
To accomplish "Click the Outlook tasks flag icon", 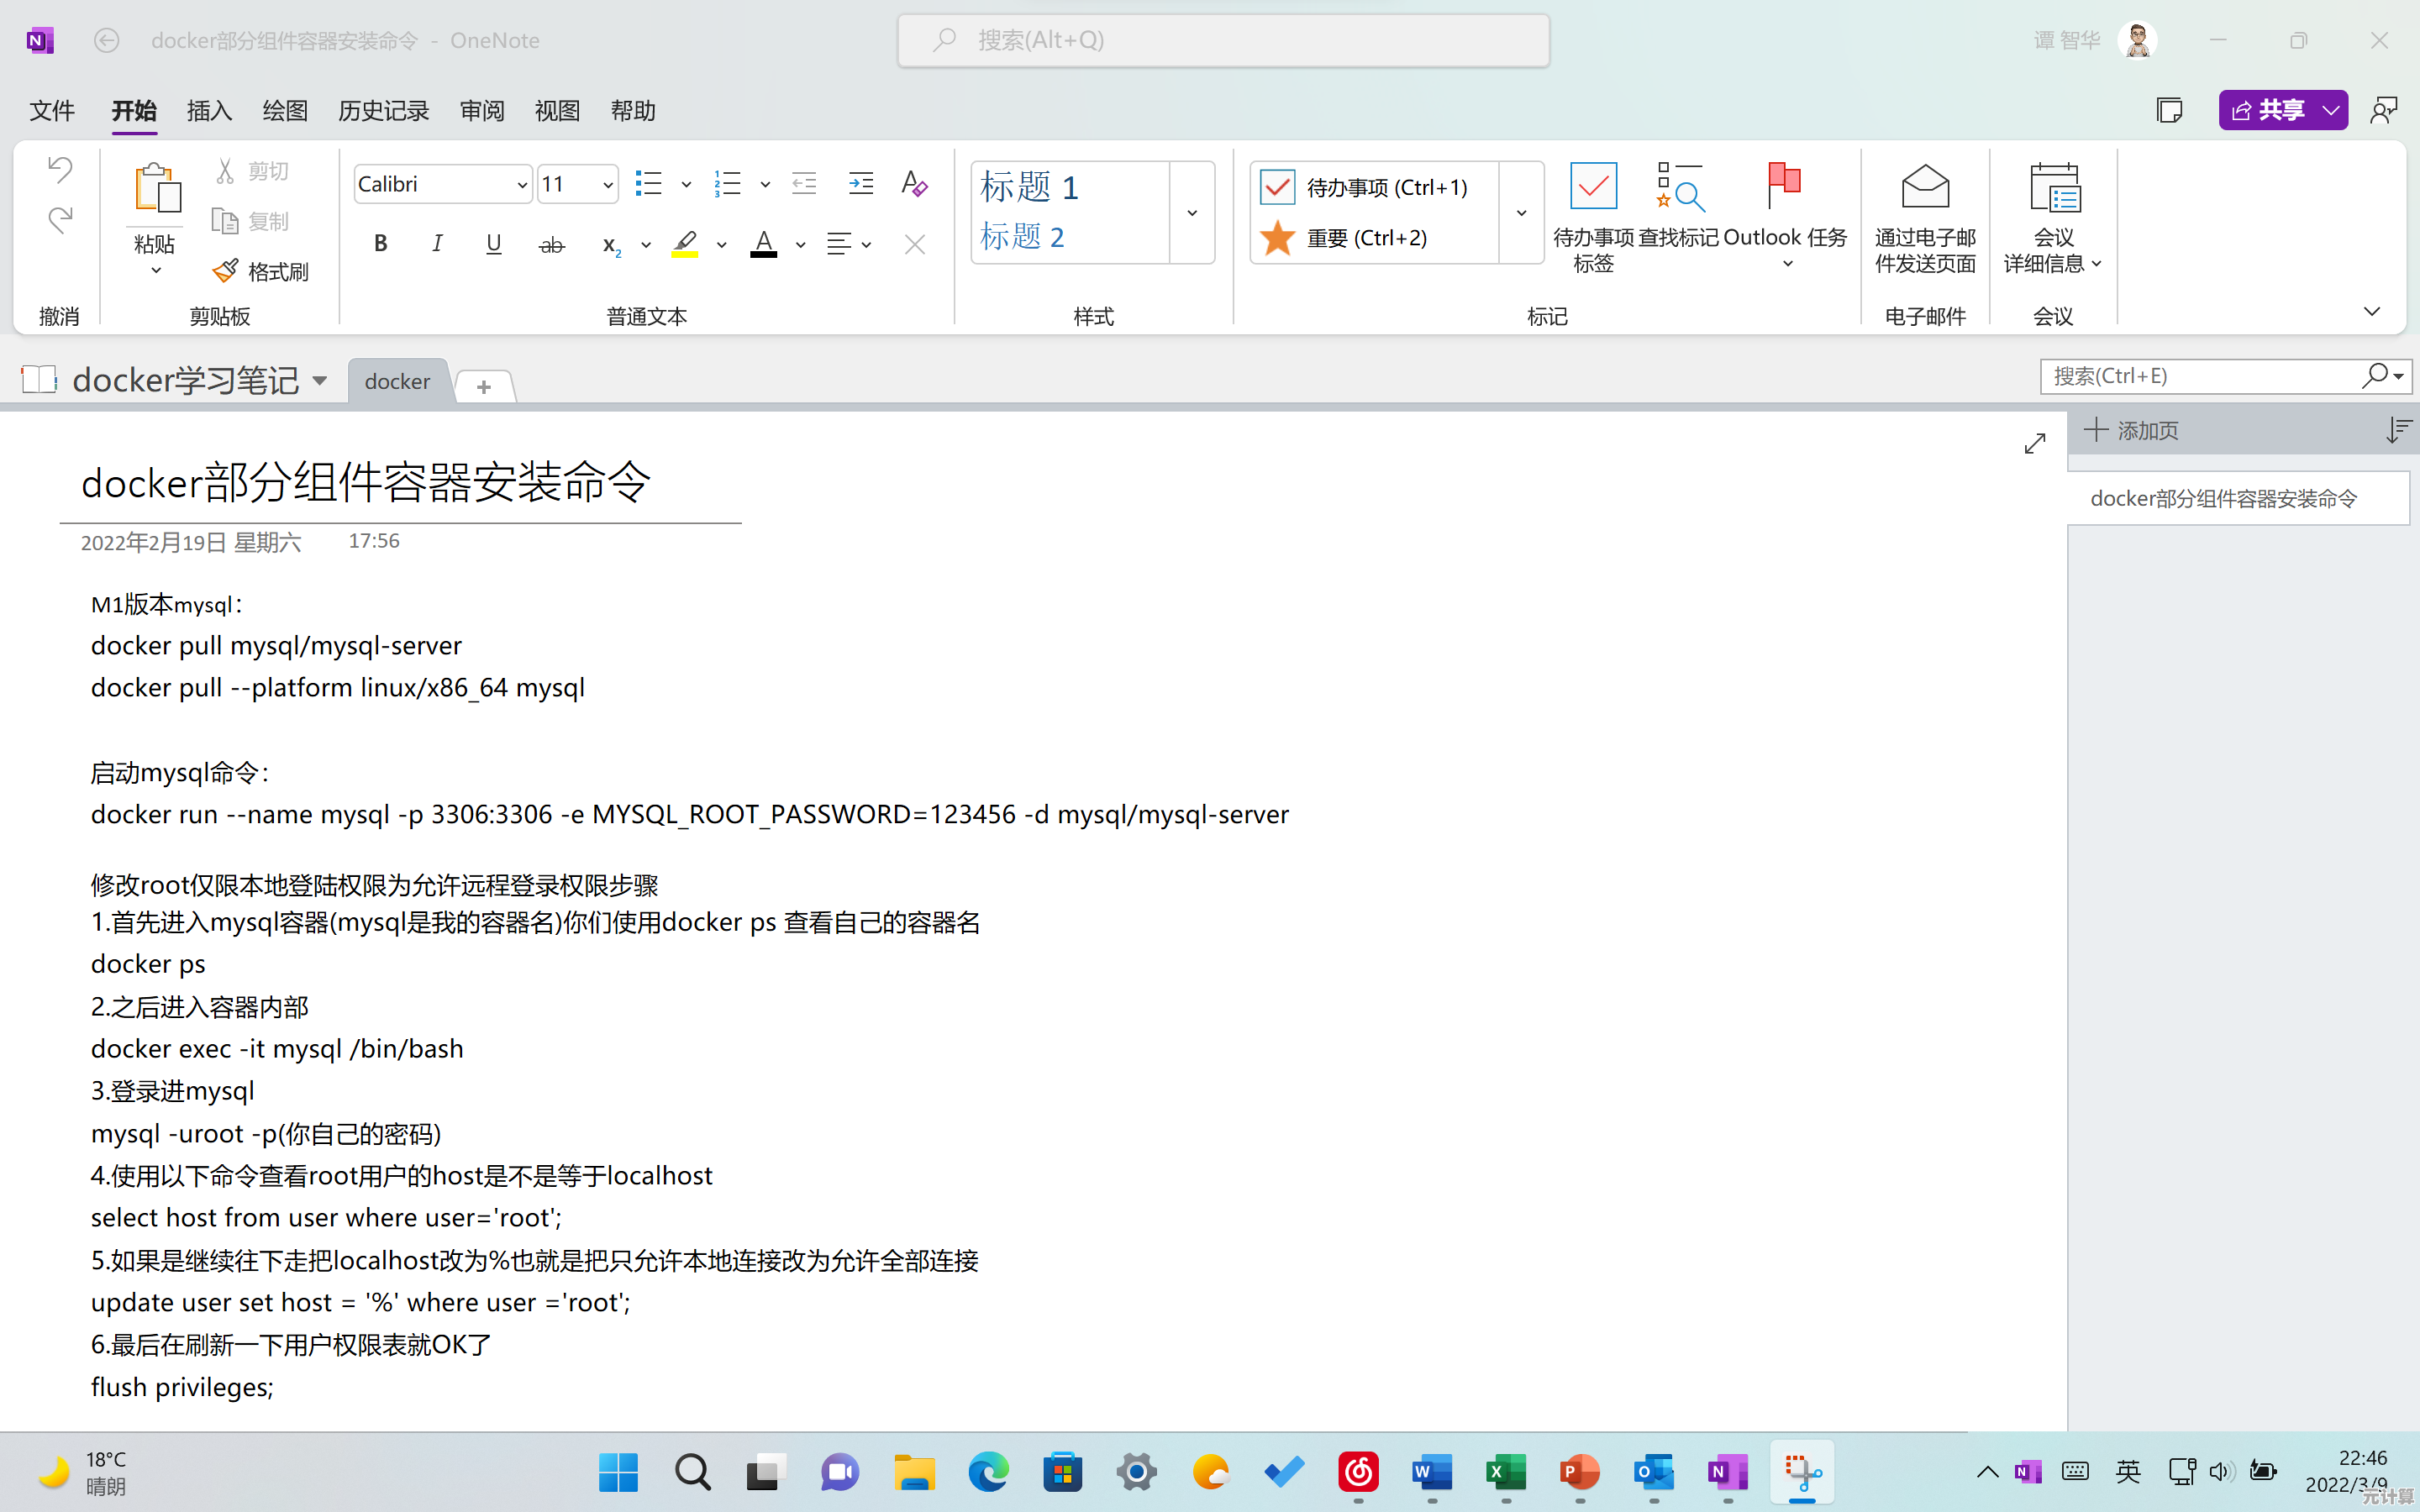I will pyautogui.click(x=1784, y=186).
